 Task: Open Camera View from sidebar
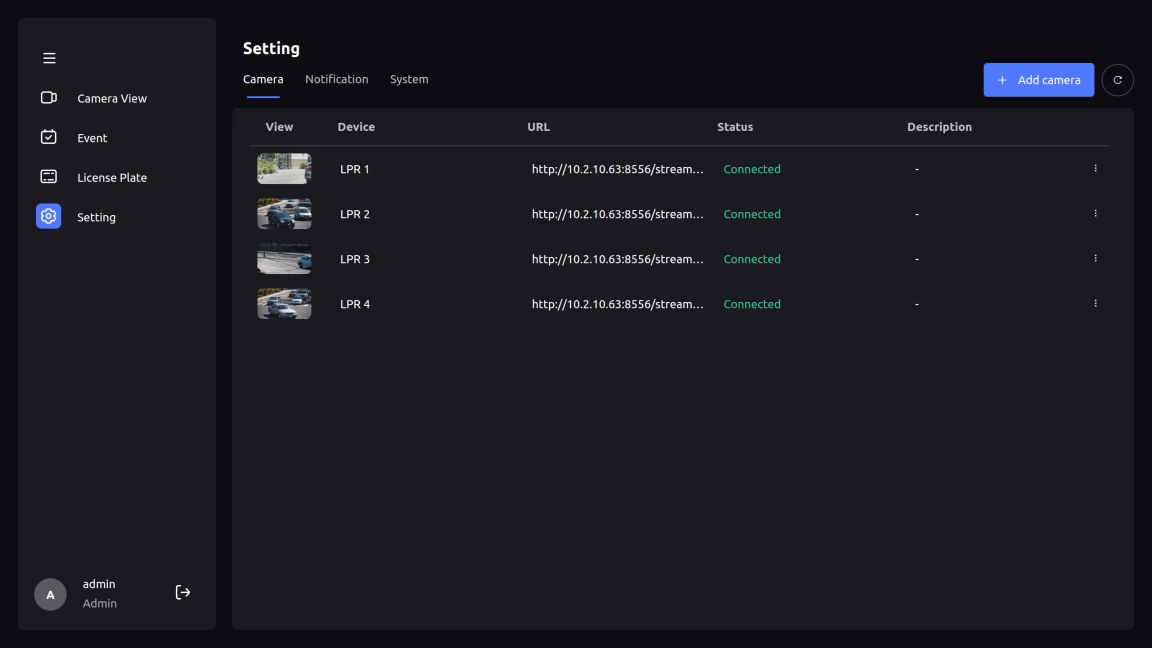pyautogui.click(x=111, y=98)
